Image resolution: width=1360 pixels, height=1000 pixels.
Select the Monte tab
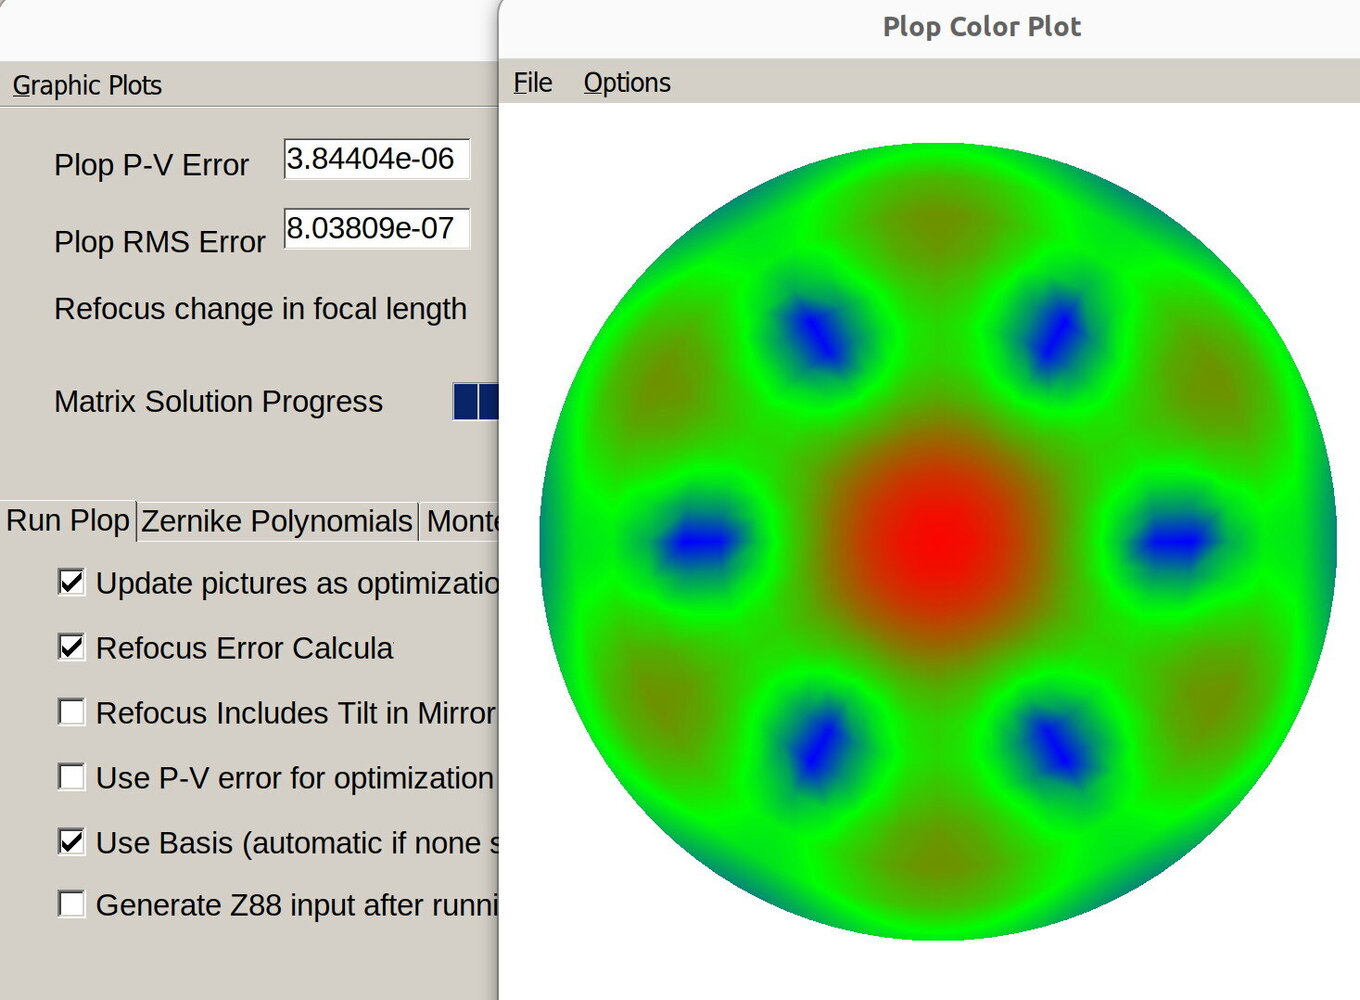[x=460, y=521]
